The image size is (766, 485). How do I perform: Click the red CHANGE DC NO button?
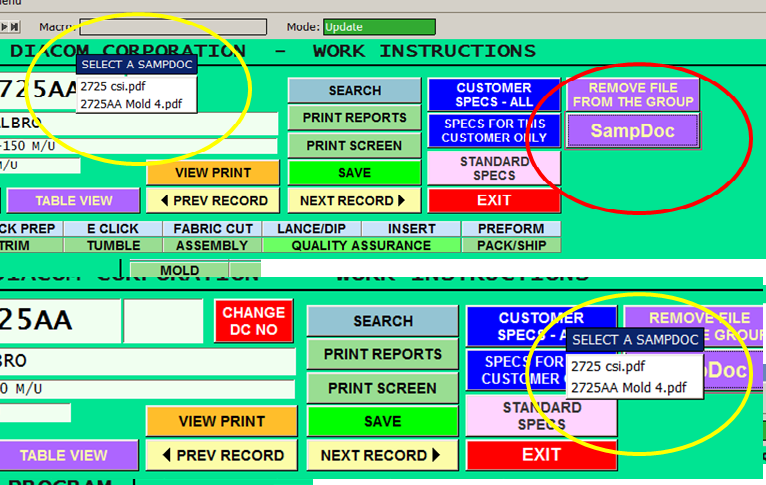[x=254, y=321]
